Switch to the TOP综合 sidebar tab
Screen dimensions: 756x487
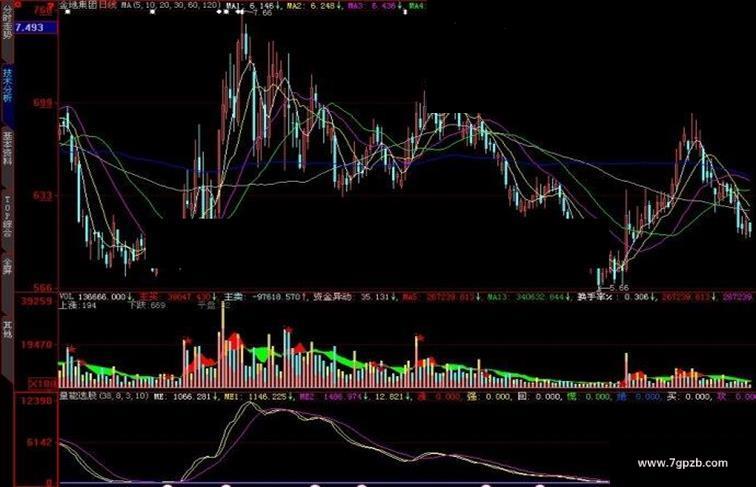(7, 217)
